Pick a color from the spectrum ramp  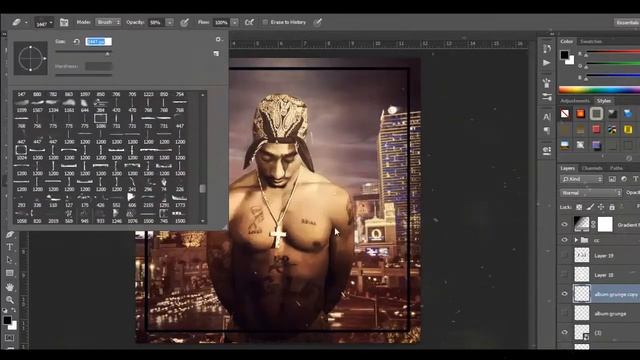pyautogui.click(x=599, y=90)
